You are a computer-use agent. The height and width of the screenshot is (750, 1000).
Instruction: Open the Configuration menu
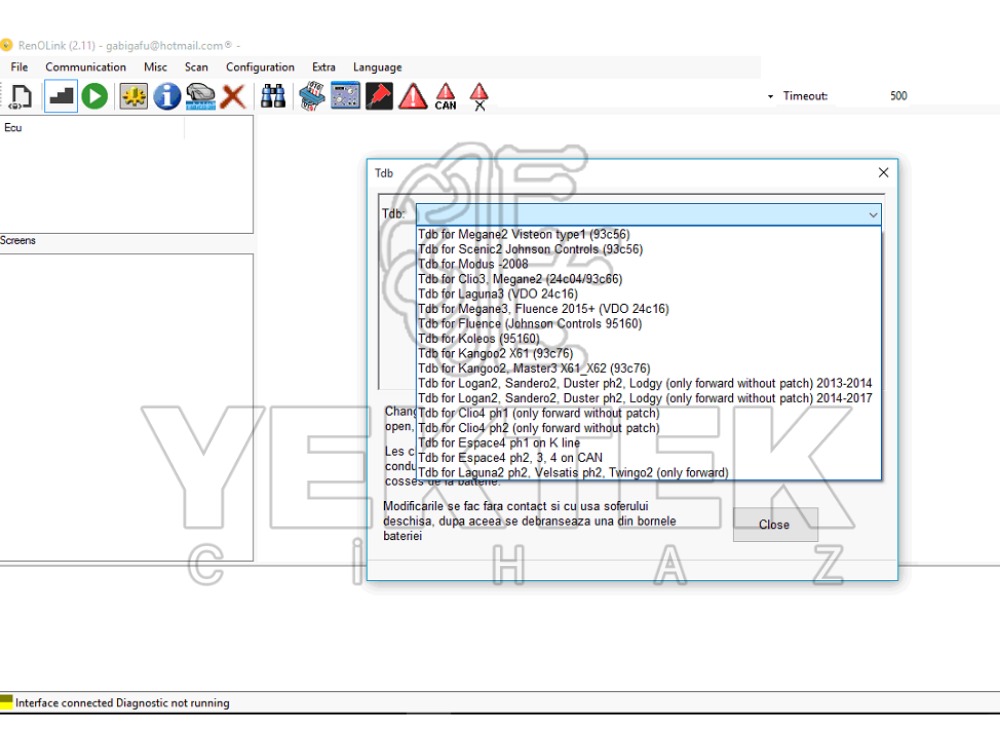(260, 67)
